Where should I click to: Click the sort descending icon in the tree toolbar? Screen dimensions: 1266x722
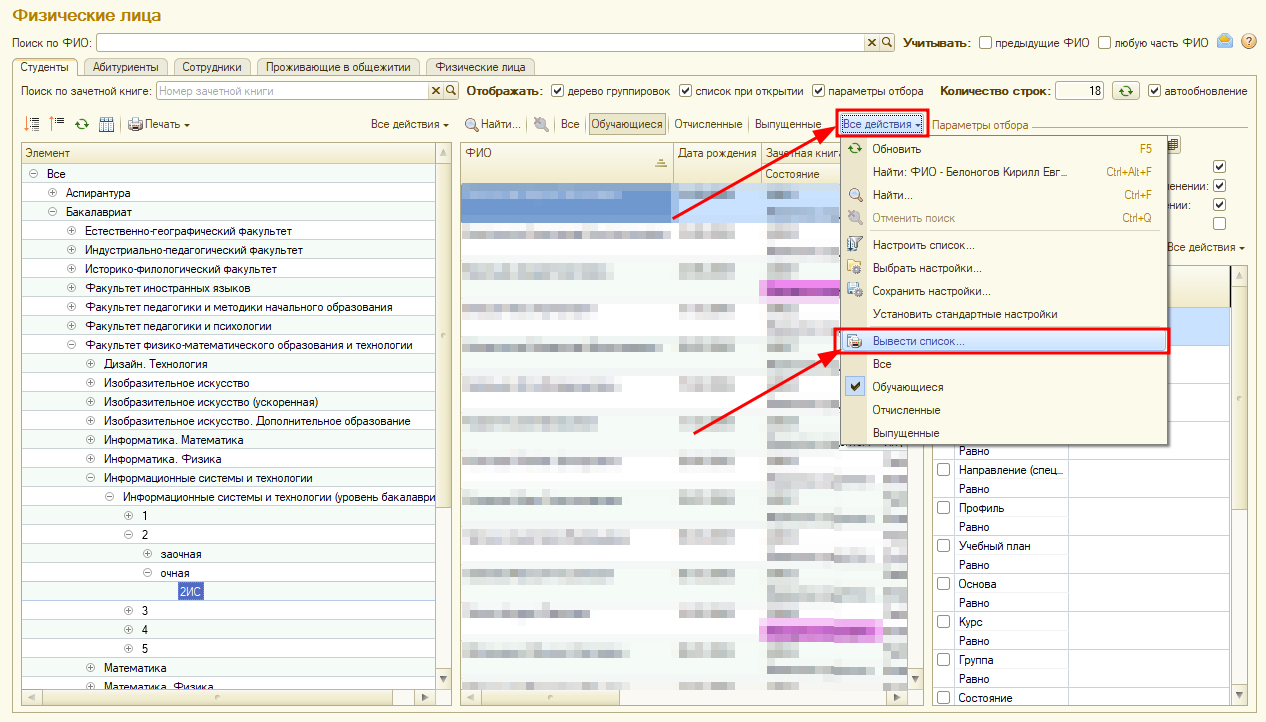click(32, 124)
